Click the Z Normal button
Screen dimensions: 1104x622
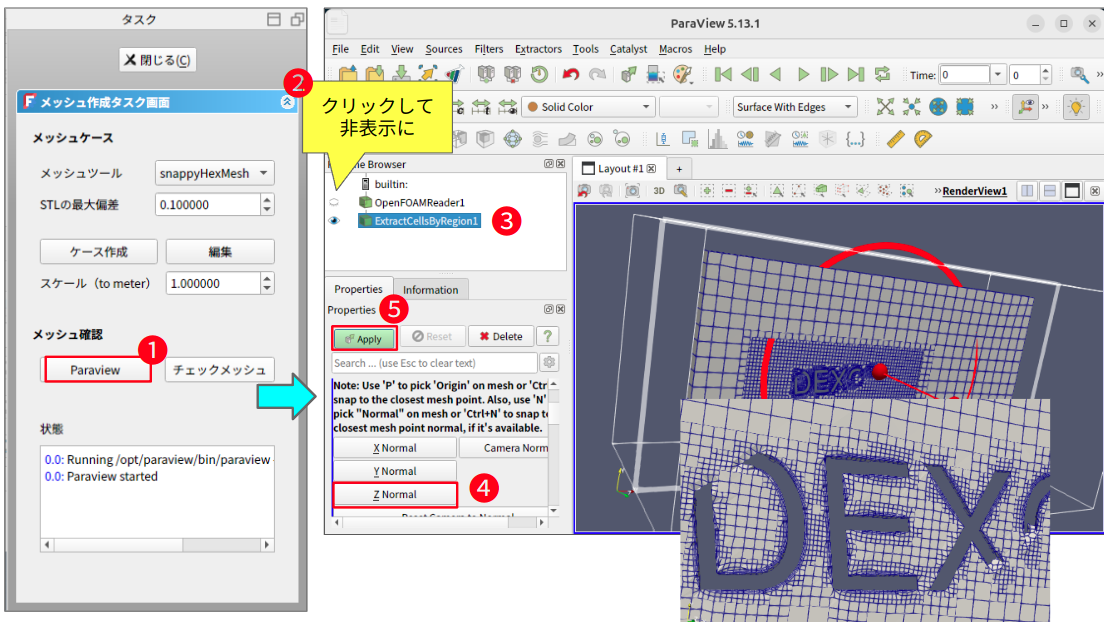395,495
